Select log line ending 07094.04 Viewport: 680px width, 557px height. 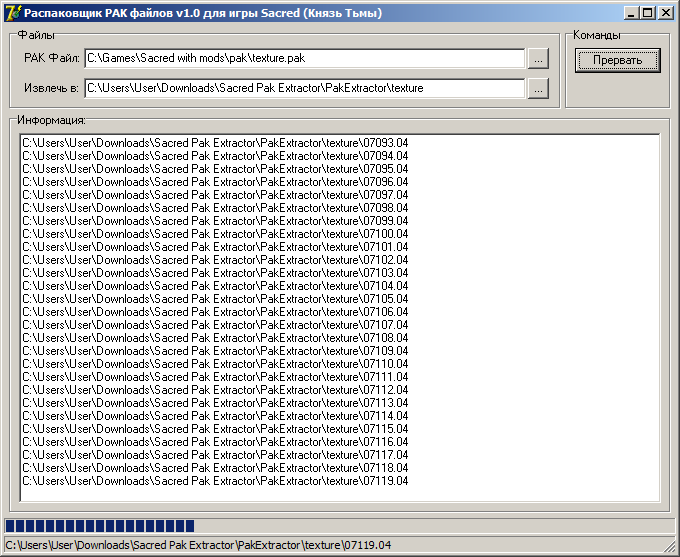(215, 156)
